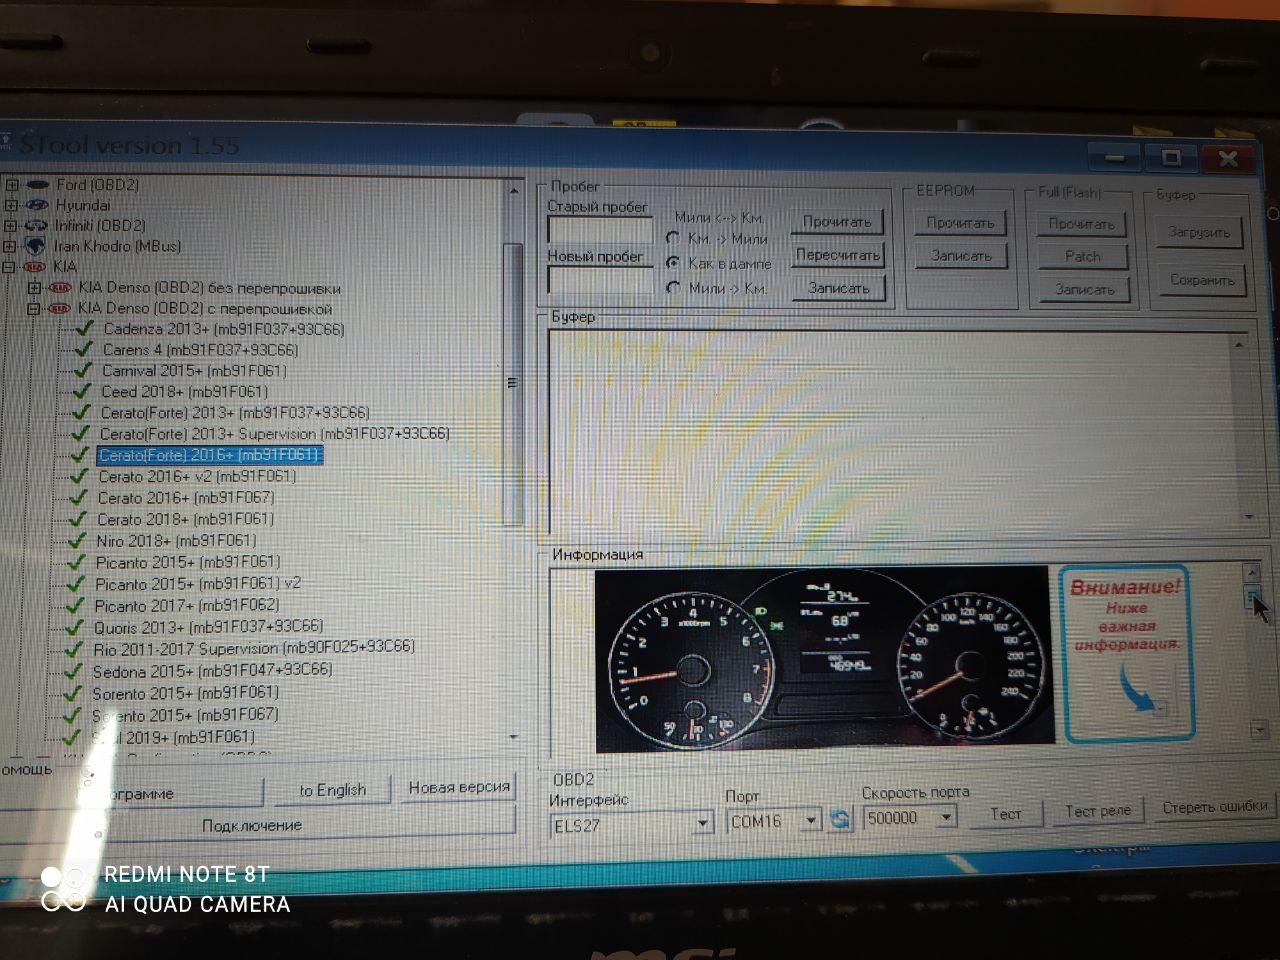Click the Hyundai logo icon

(x=37, y=205)
